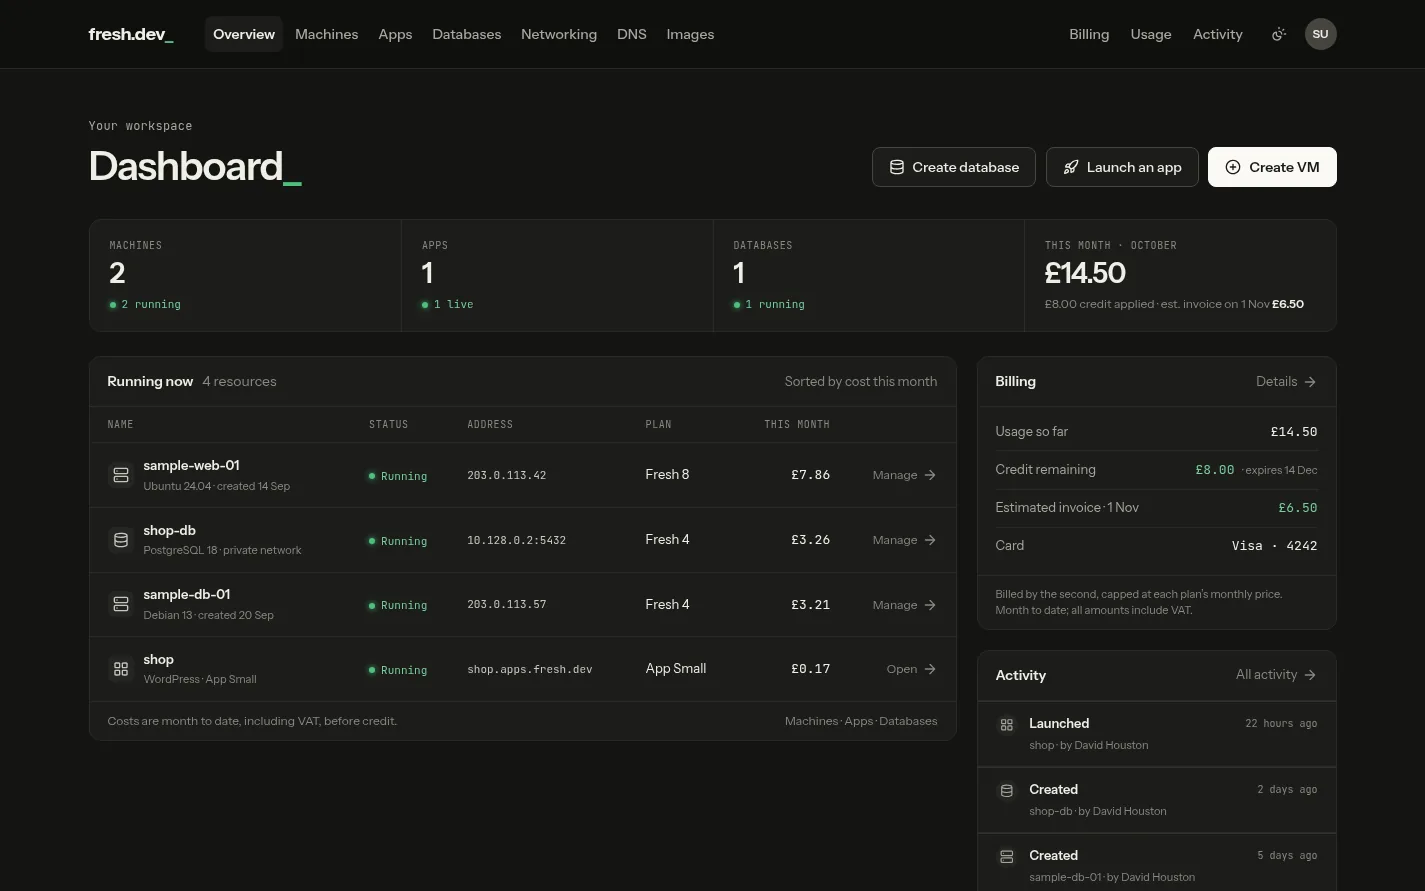
Task: Open the SU user avatar menu
Action: [x=1320, y=34]
